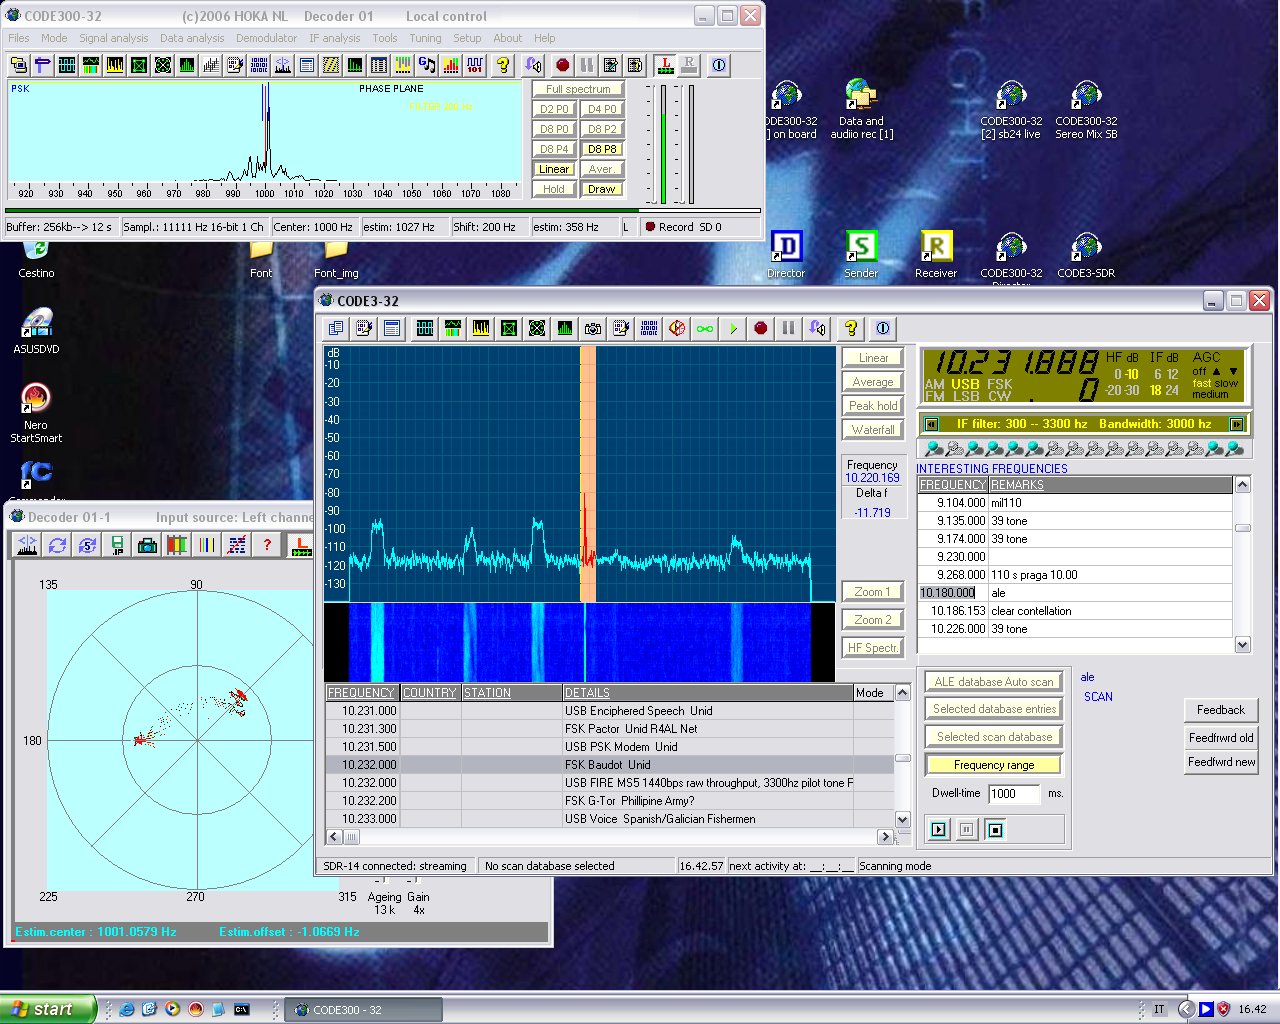Click the blue info icon in CODE3-32 toolbar

tap(883, 328)
